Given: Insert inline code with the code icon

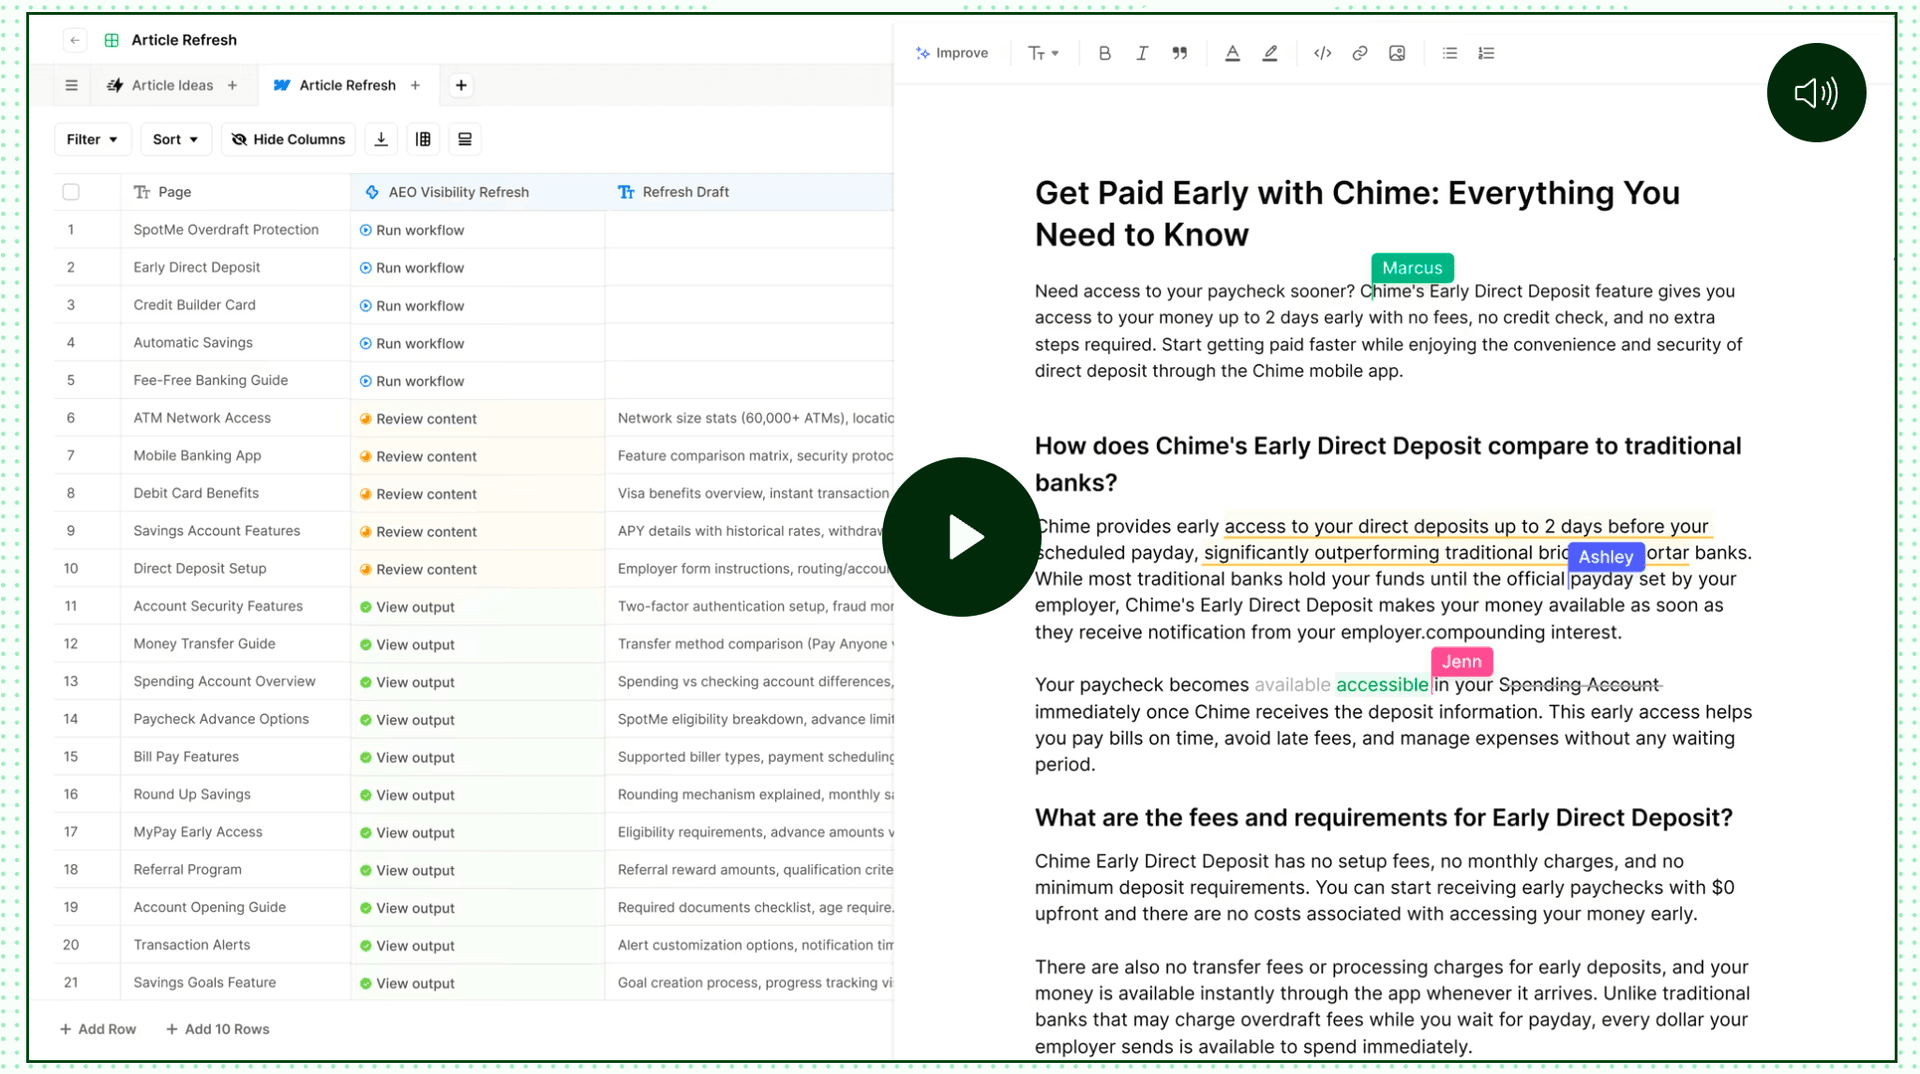Looking at the screenshot, I should click(1322, 53).
